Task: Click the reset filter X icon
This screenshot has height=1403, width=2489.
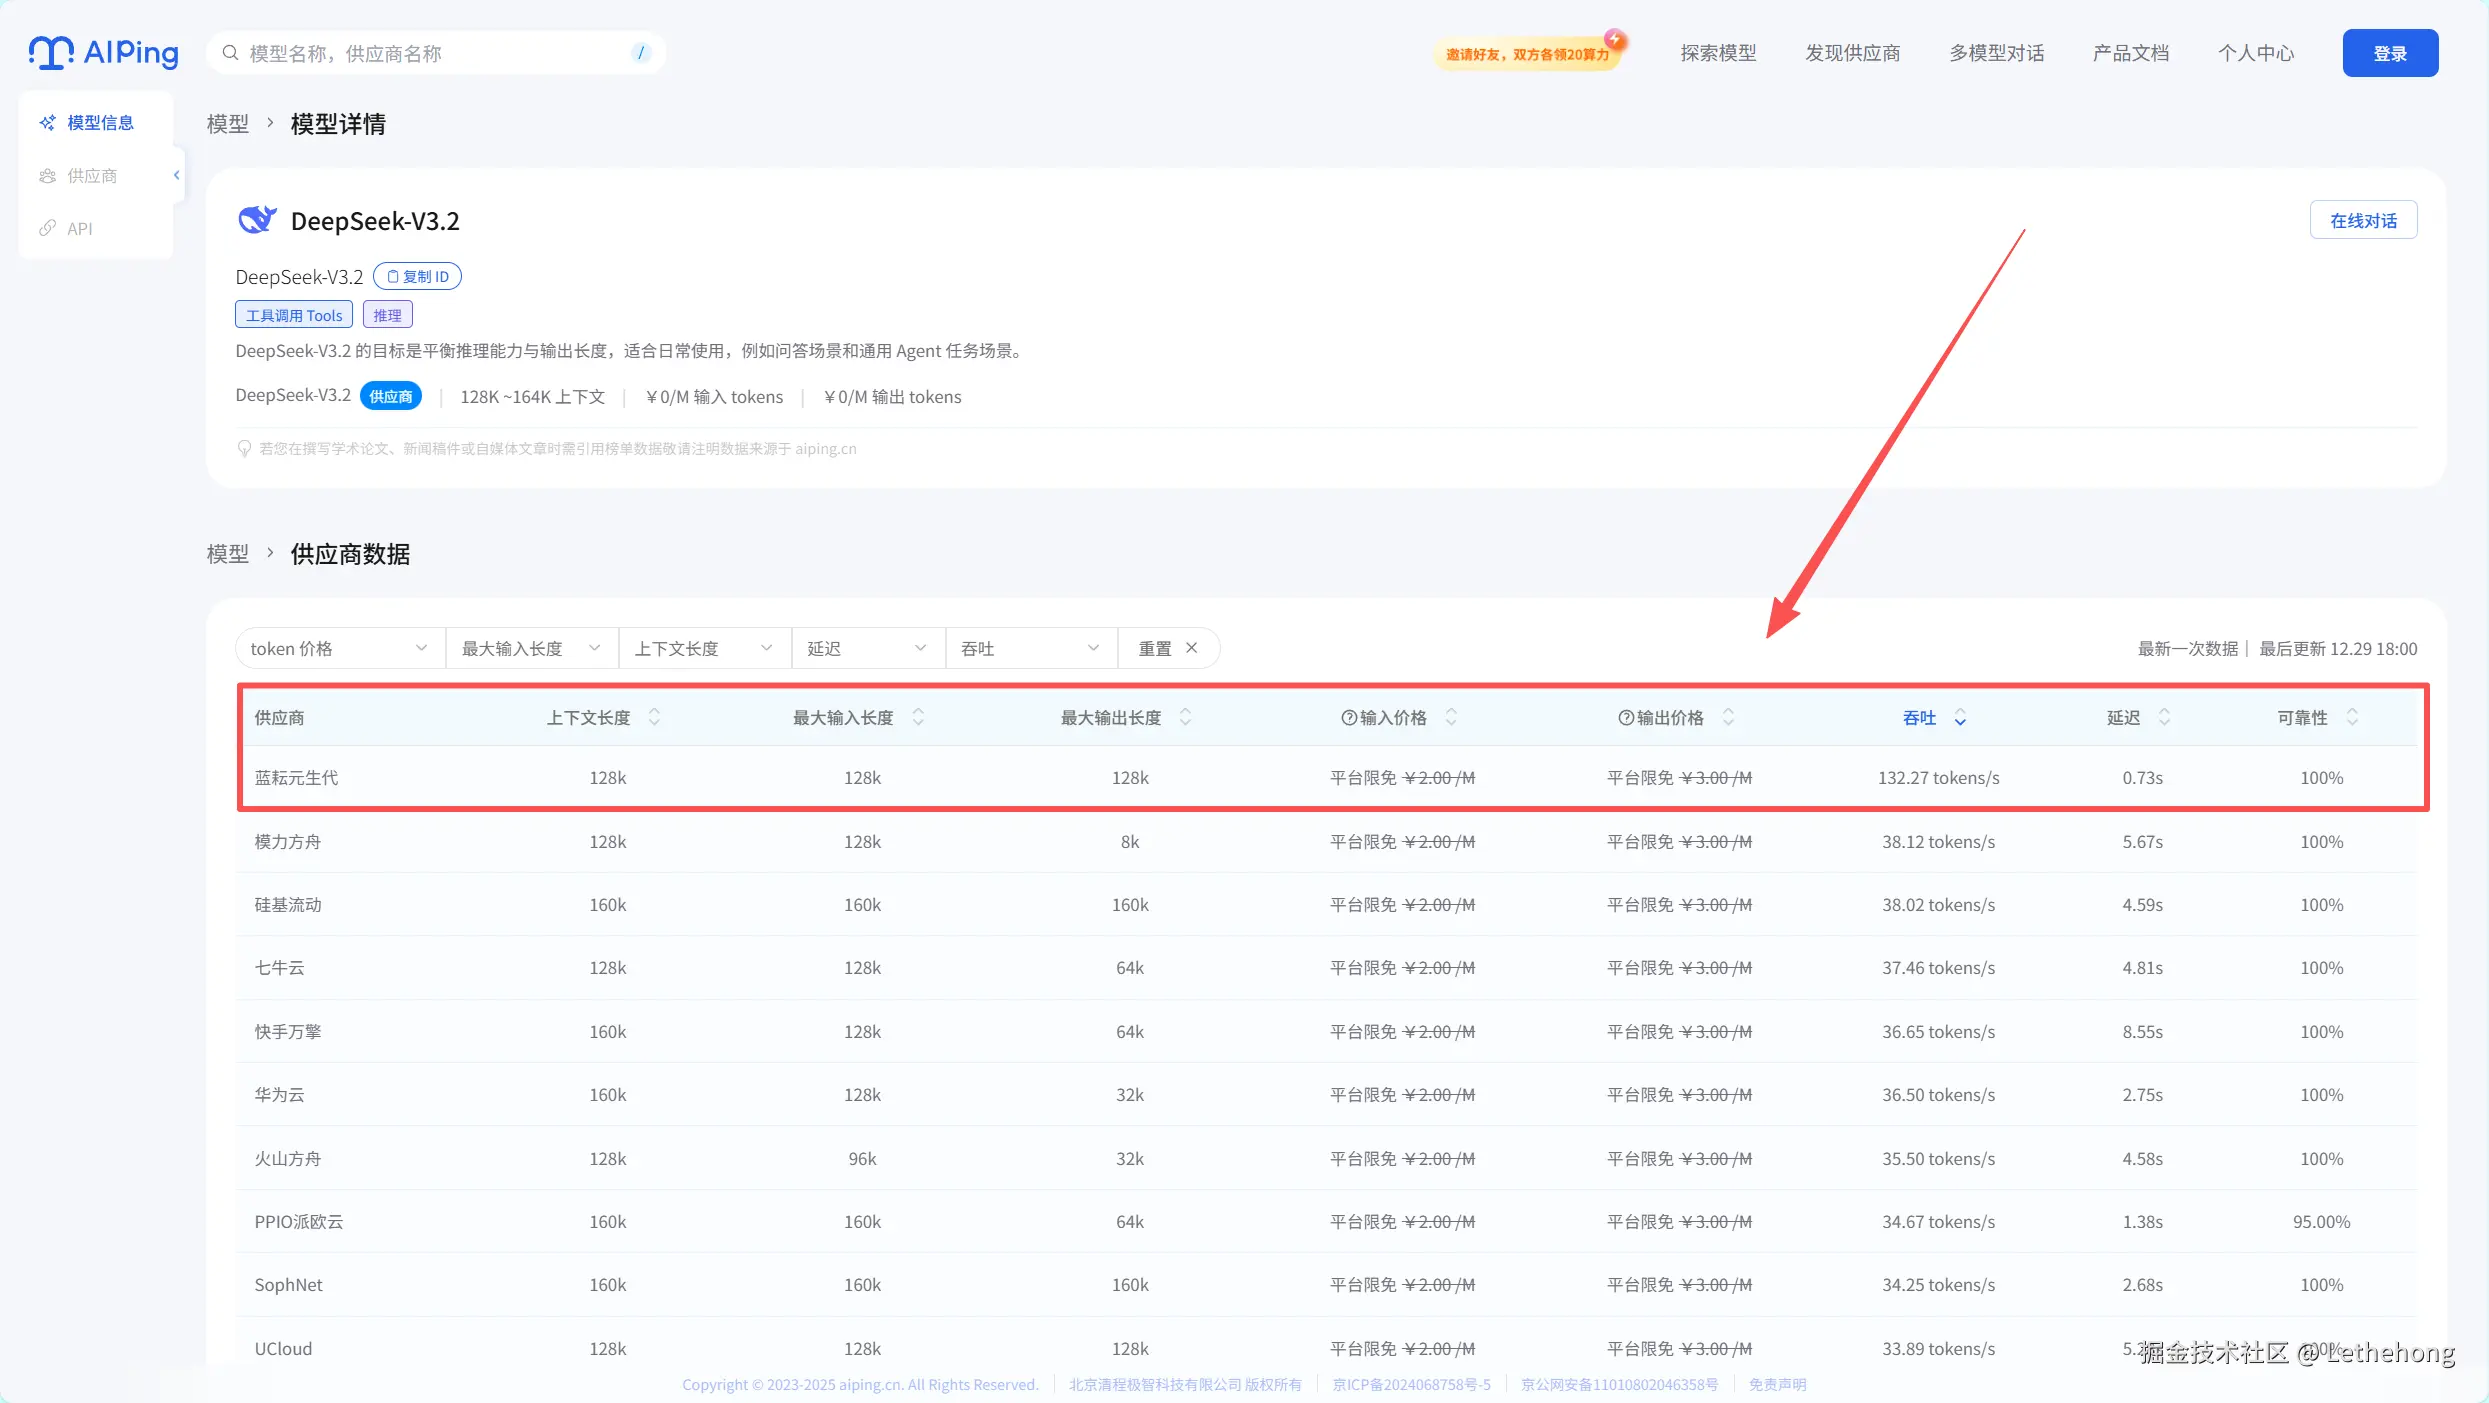Action: (x=1191, y=648)
